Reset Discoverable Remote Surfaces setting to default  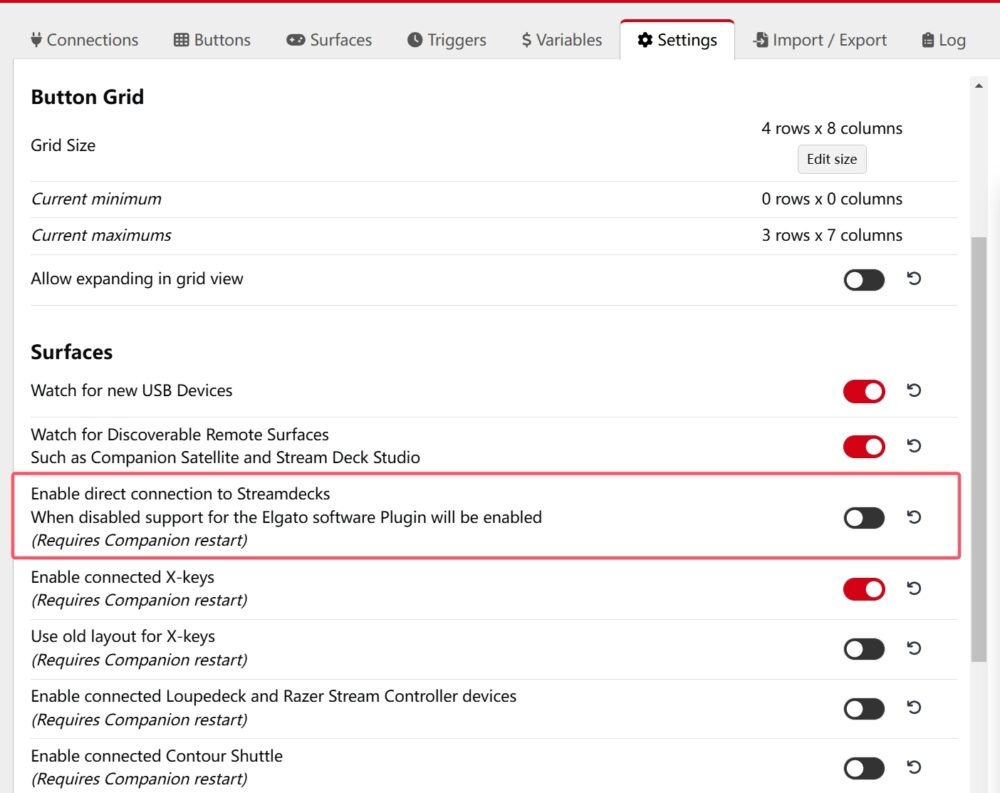913,446
